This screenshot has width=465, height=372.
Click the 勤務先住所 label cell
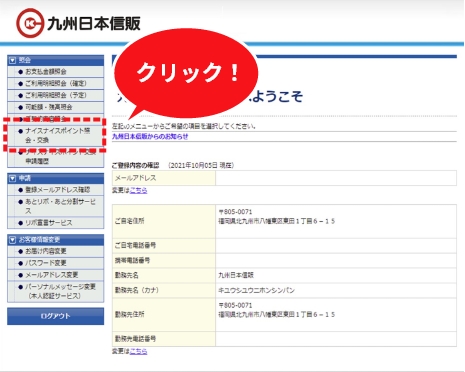click(164, 315)
